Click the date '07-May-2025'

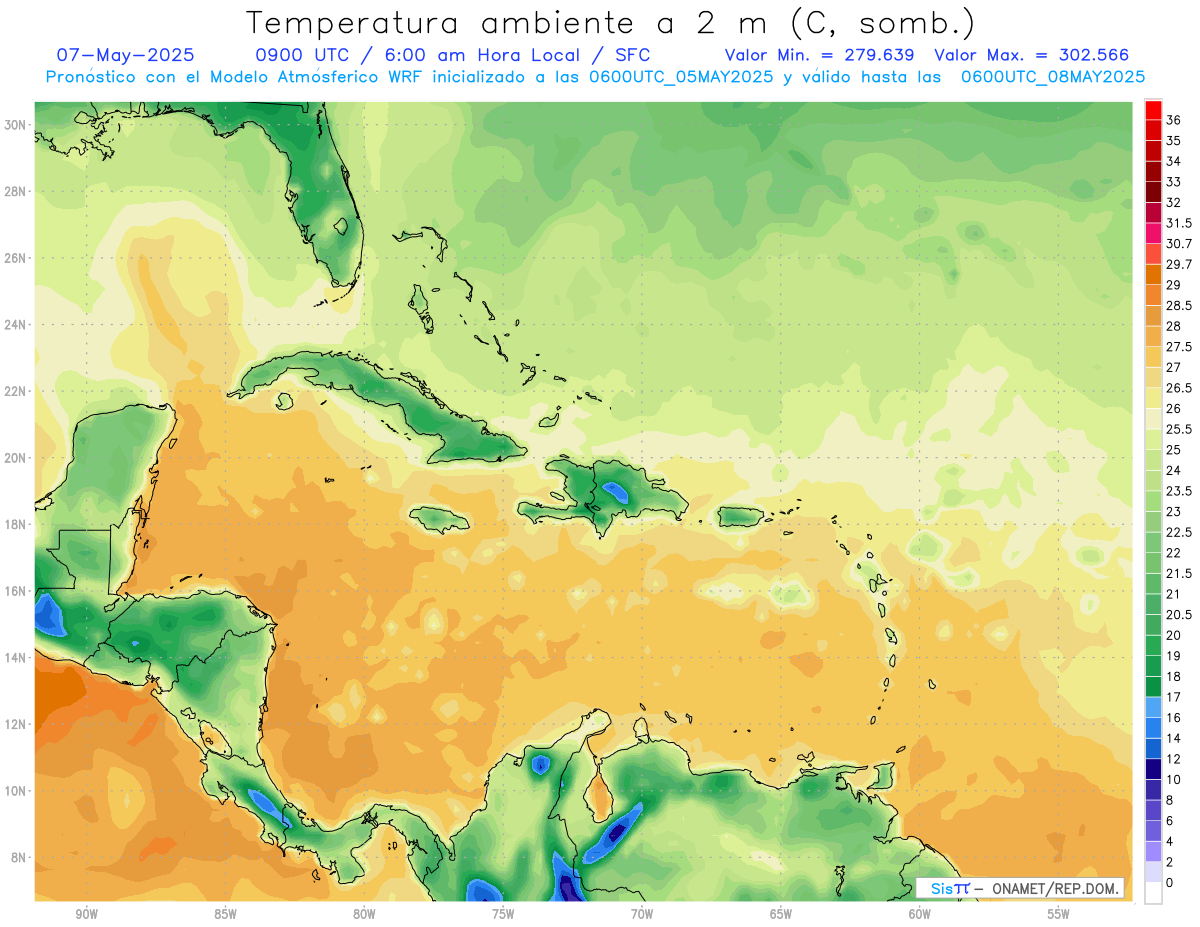click(125, 55)
